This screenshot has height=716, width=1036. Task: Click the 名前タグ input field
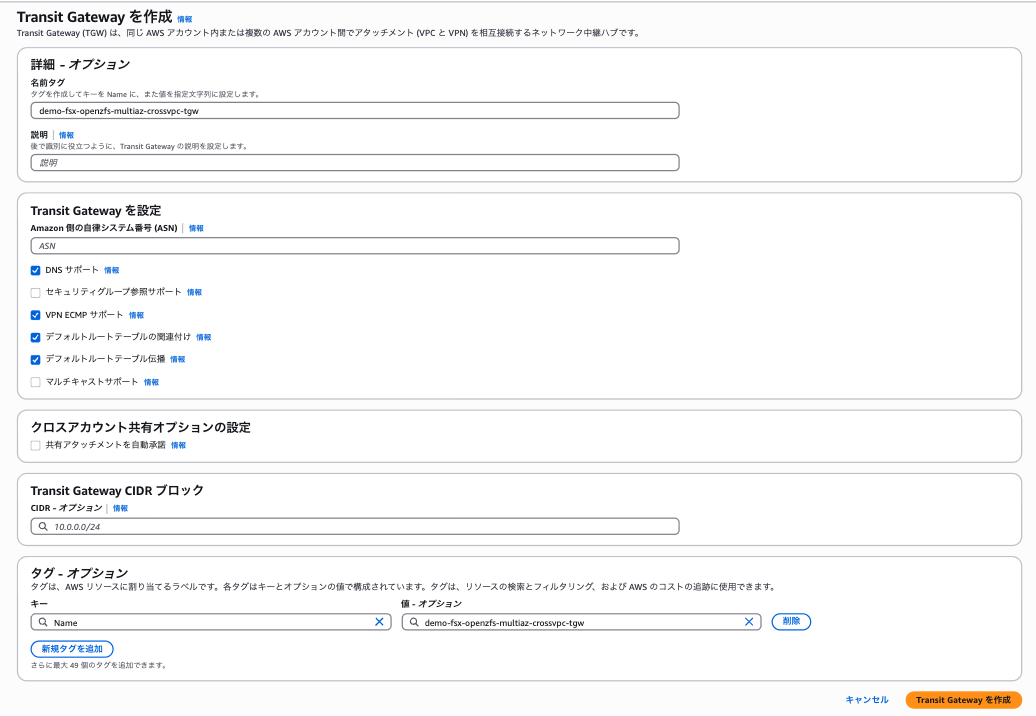355,111
